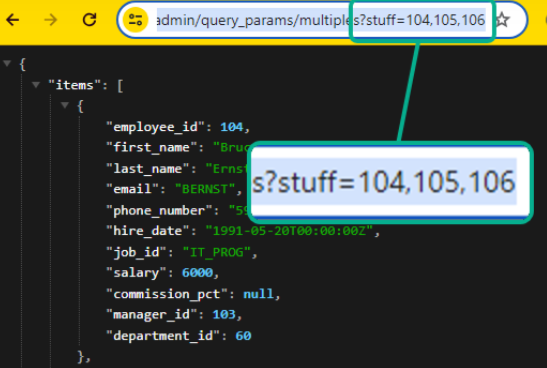Click the "job_id" key
Image resolution: width=547 pixels, height=368 pixels.
tap(136, 252)
